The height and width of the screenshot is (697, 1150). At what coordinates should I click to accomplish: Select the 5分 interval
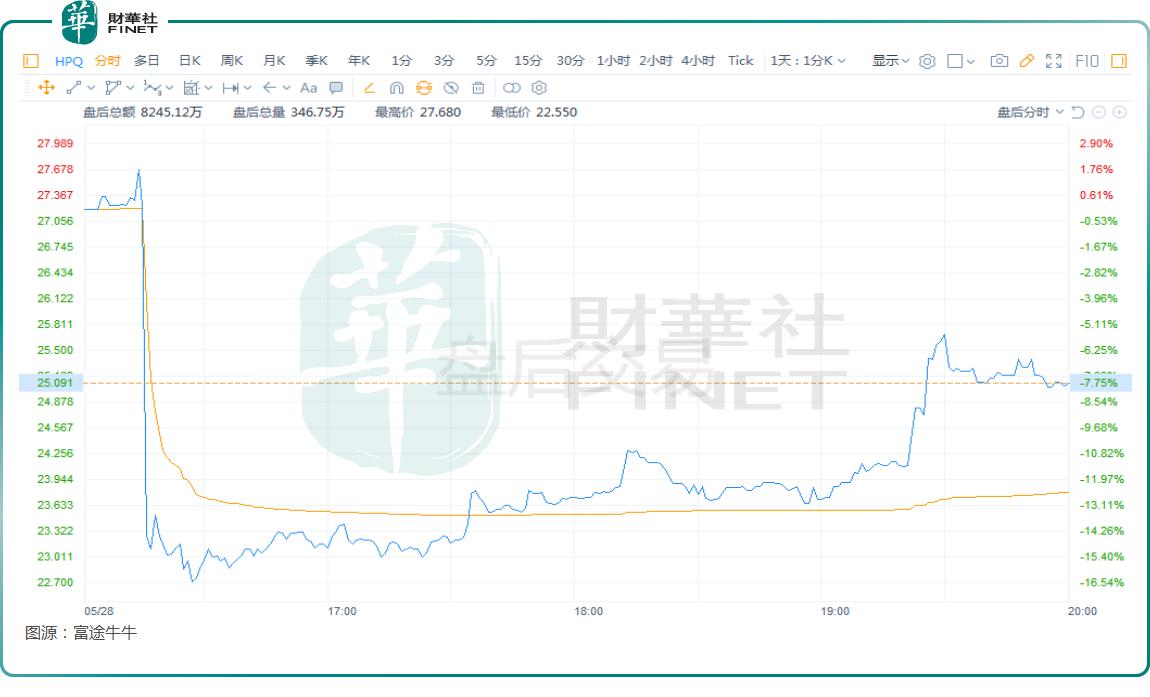486,61
